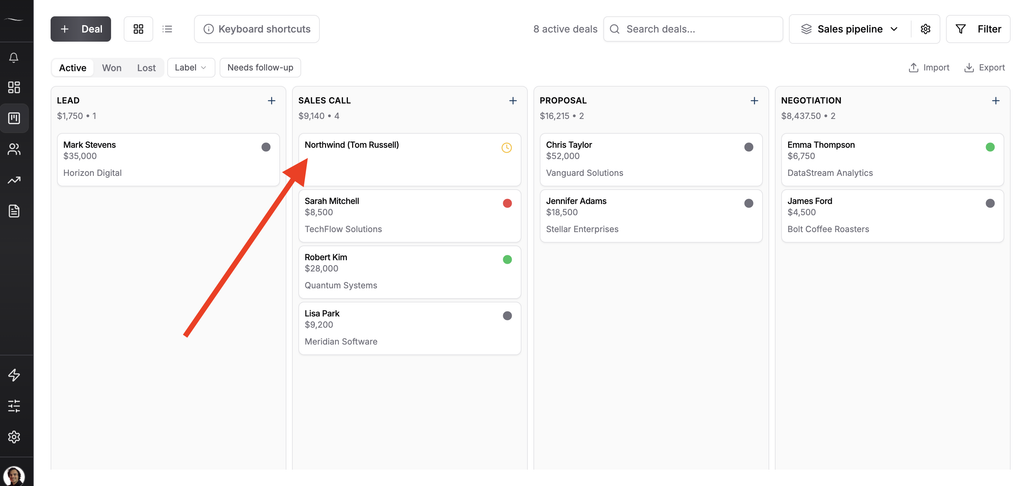Viewport: 1024px width, 486px height.
Task: Add a deal to the Proposal column
Action: [754, 101]
